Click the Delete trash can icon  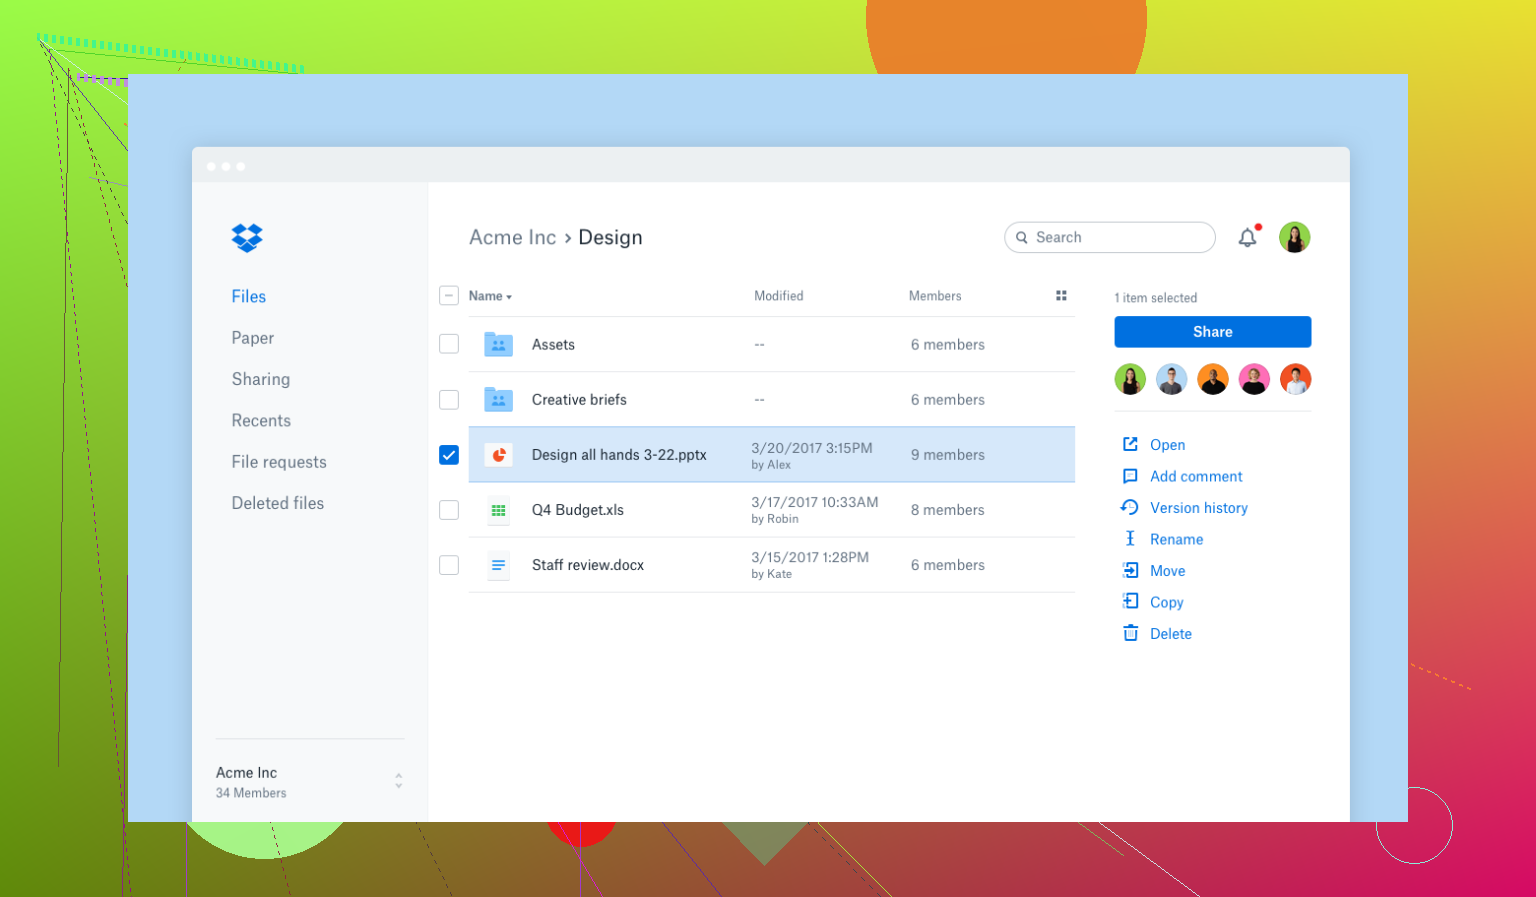click(1130, 634)
